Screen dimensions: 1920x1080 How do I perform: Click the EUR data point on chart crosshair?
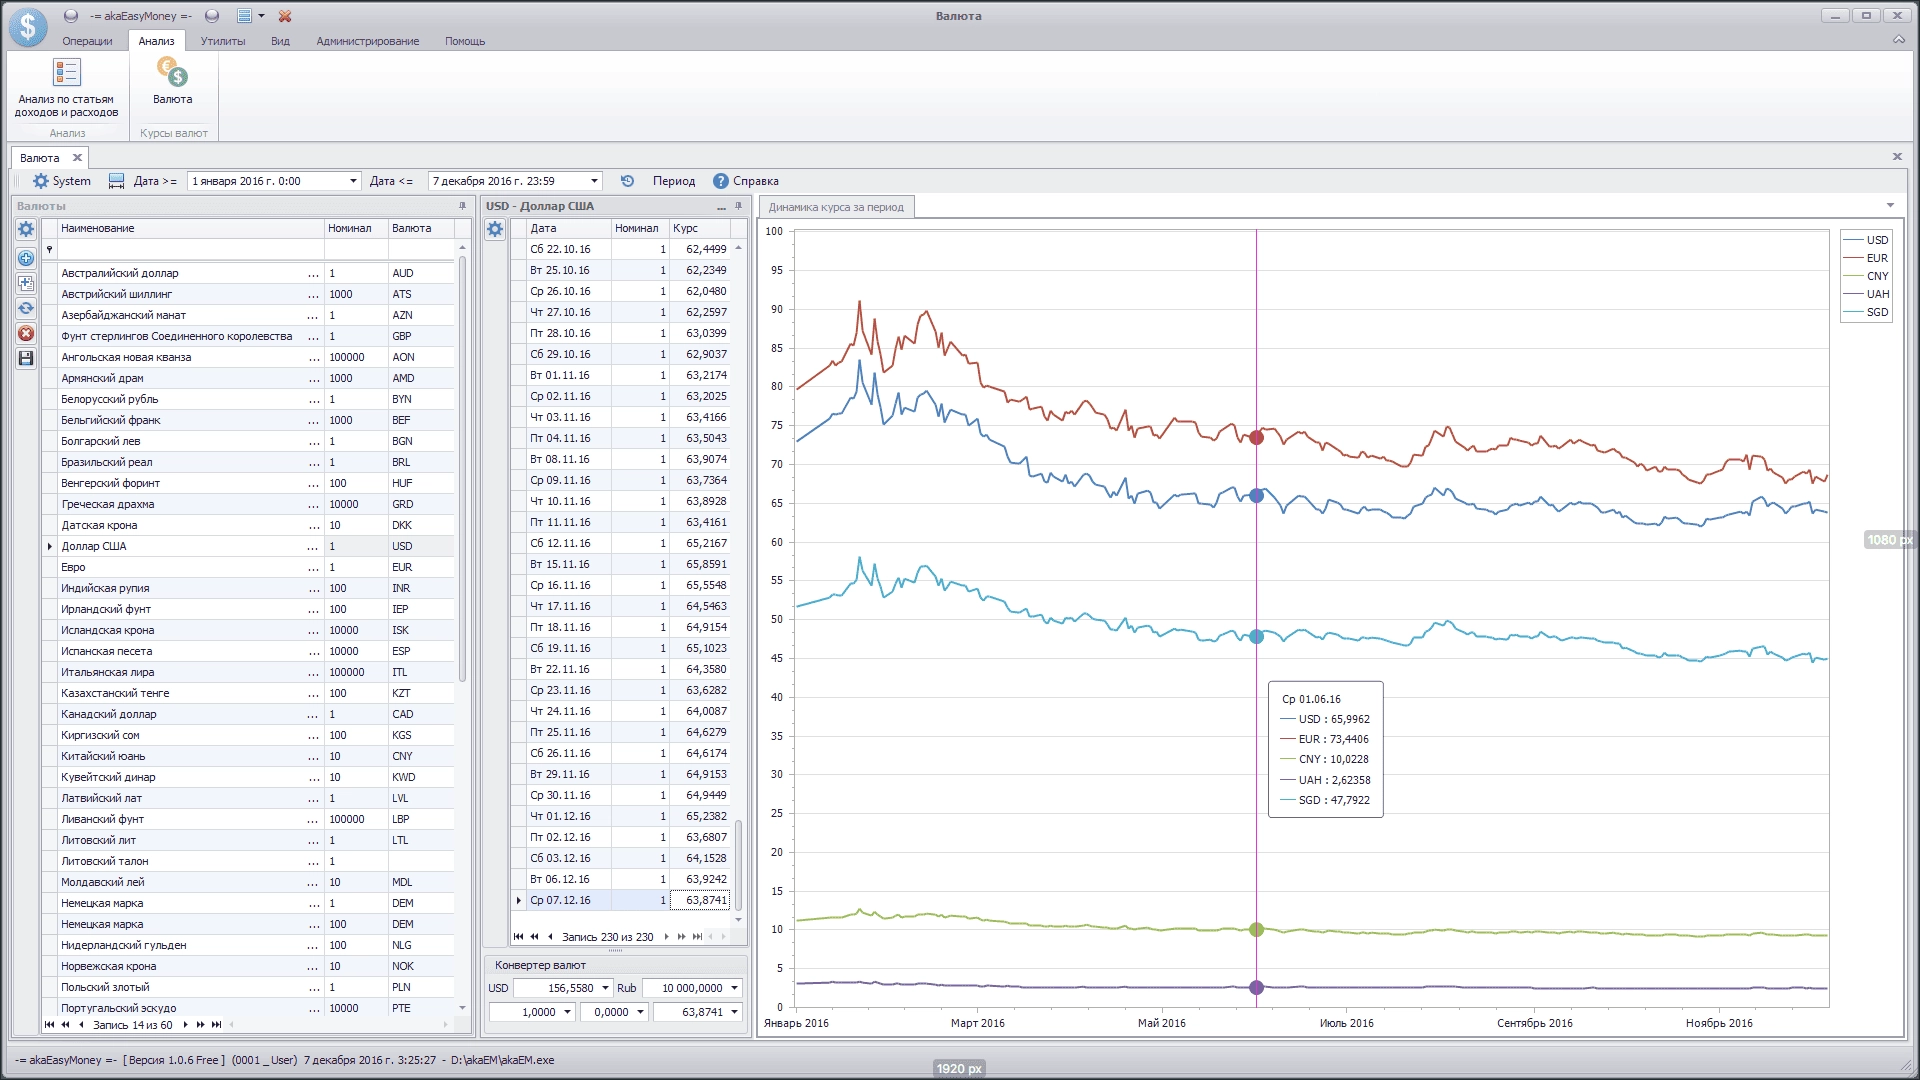(x=1257, y=437)
